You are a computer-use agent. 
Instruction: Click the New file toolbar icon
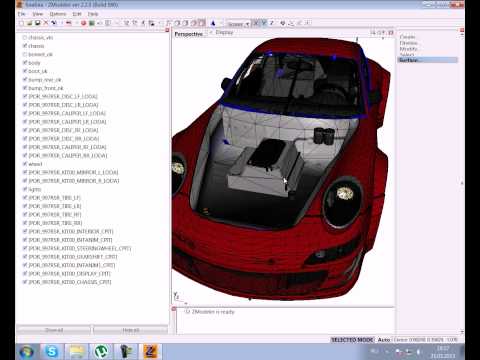point(21,23)
